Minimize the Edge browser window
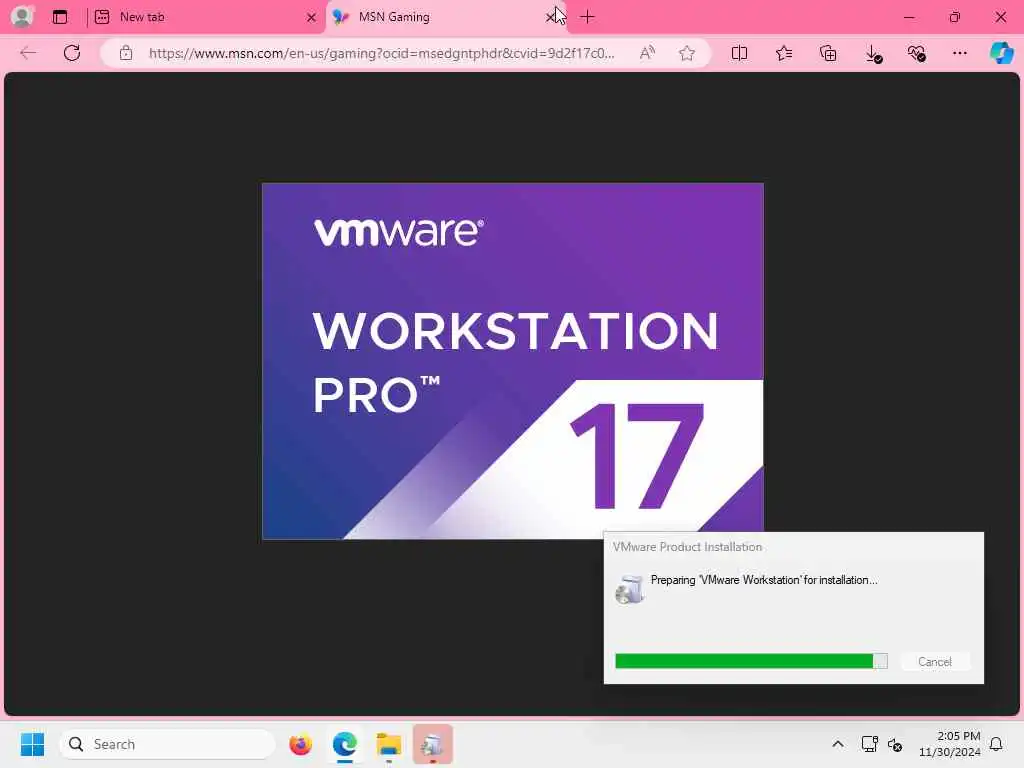The width and height of the screenshot is (1024, 768). coord(909,17)
